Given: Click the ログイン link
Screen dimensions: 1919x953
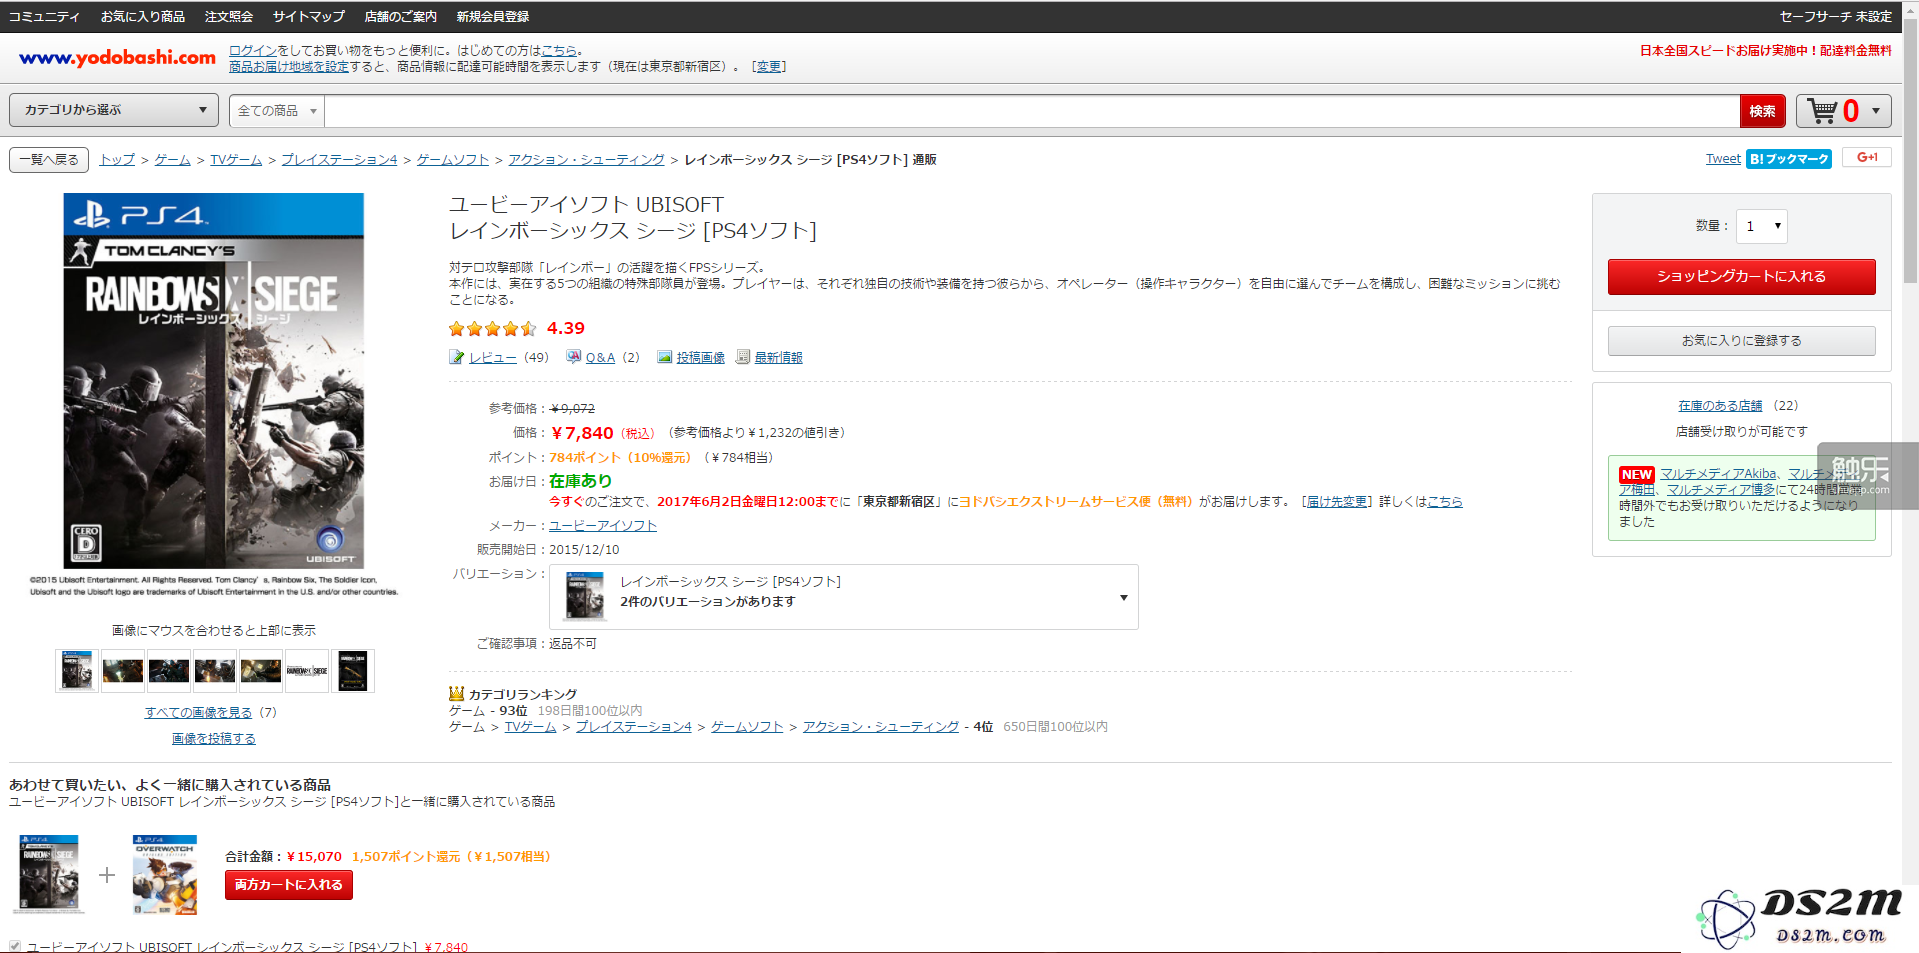Looking at the screenshot, I should [x=253, y=50].
